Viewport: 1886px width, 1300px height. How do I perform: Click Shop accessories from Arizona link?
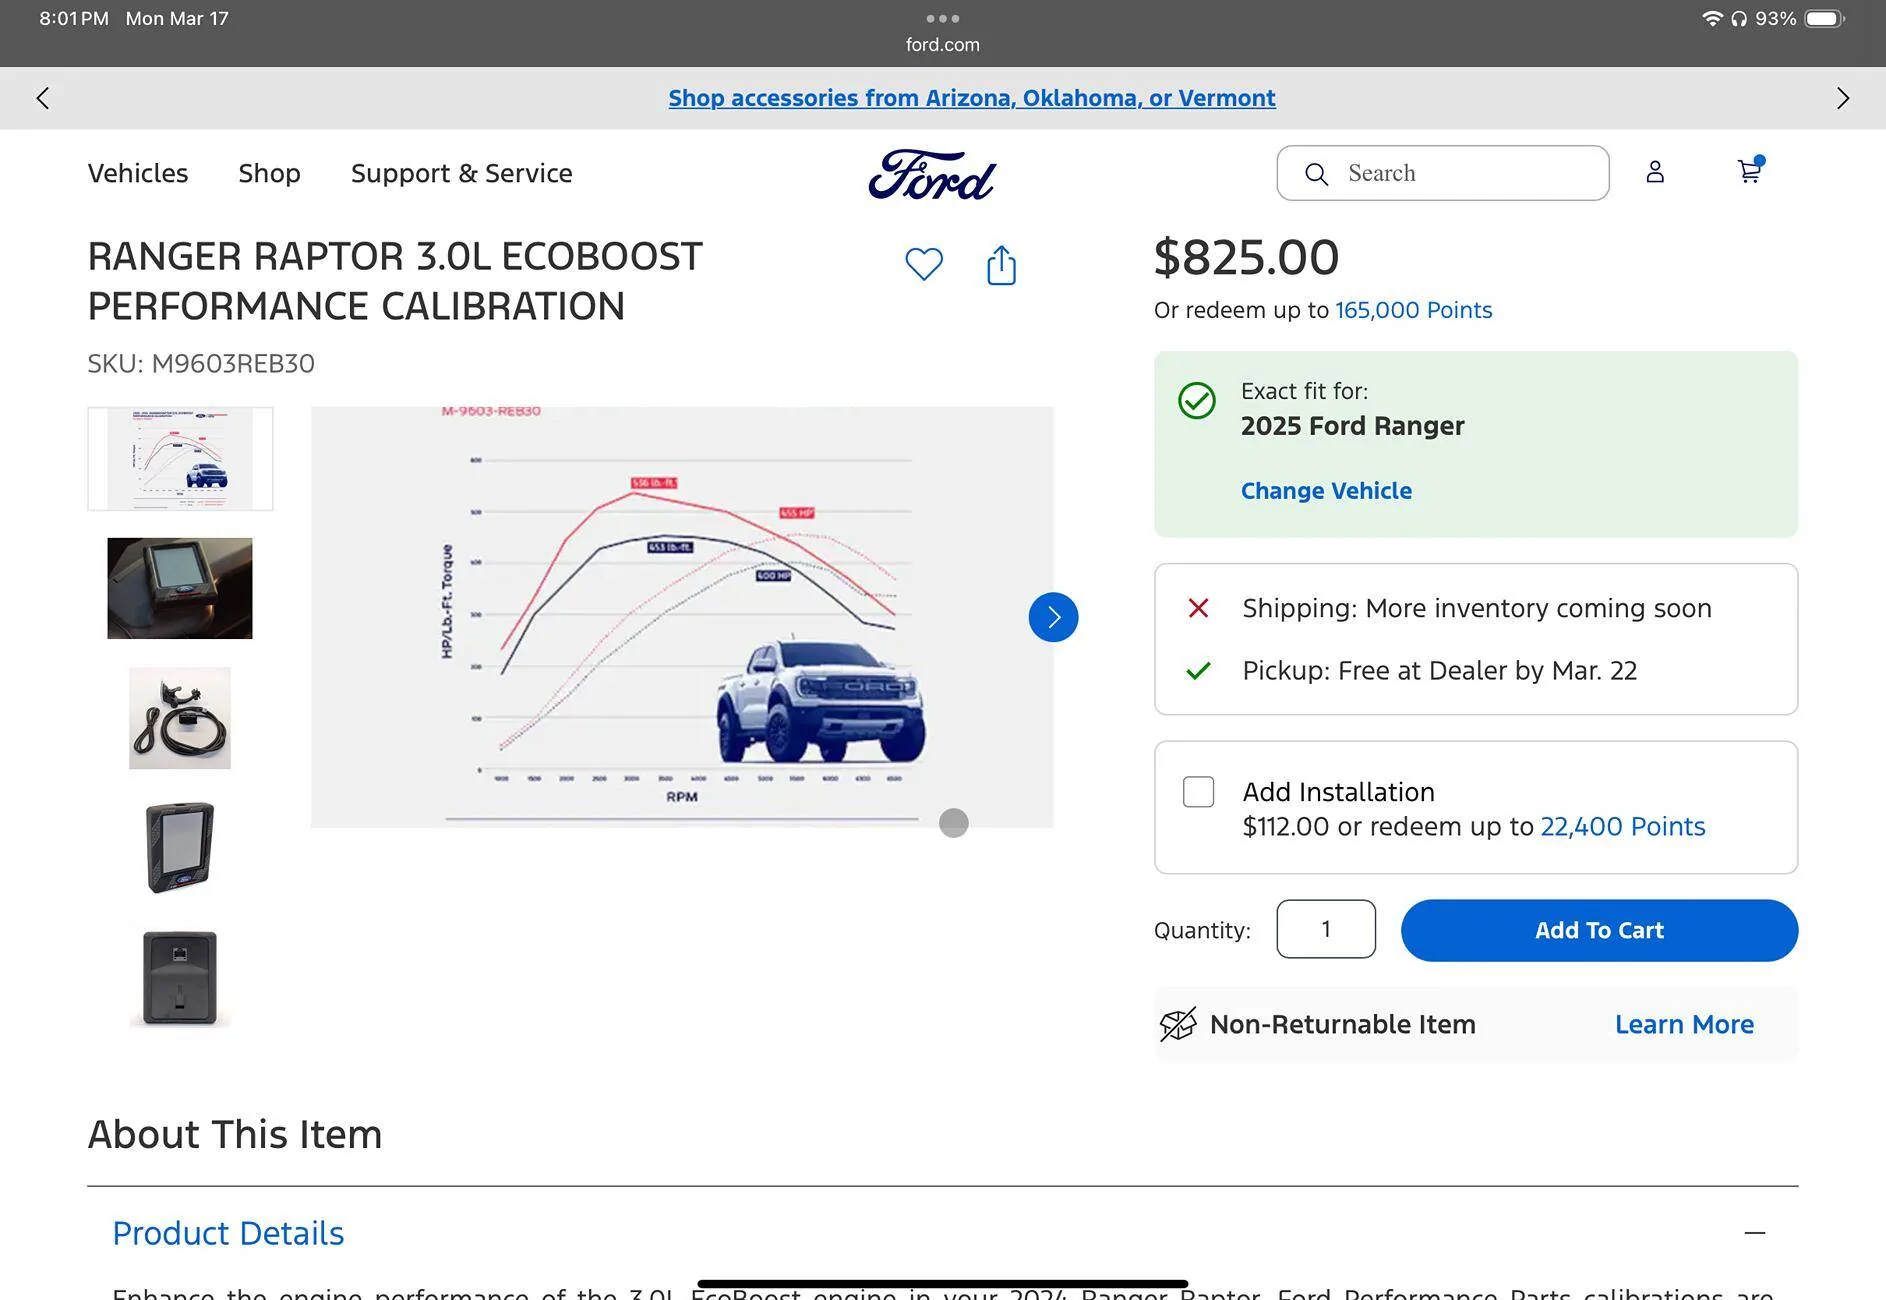[x=971, y=98]
